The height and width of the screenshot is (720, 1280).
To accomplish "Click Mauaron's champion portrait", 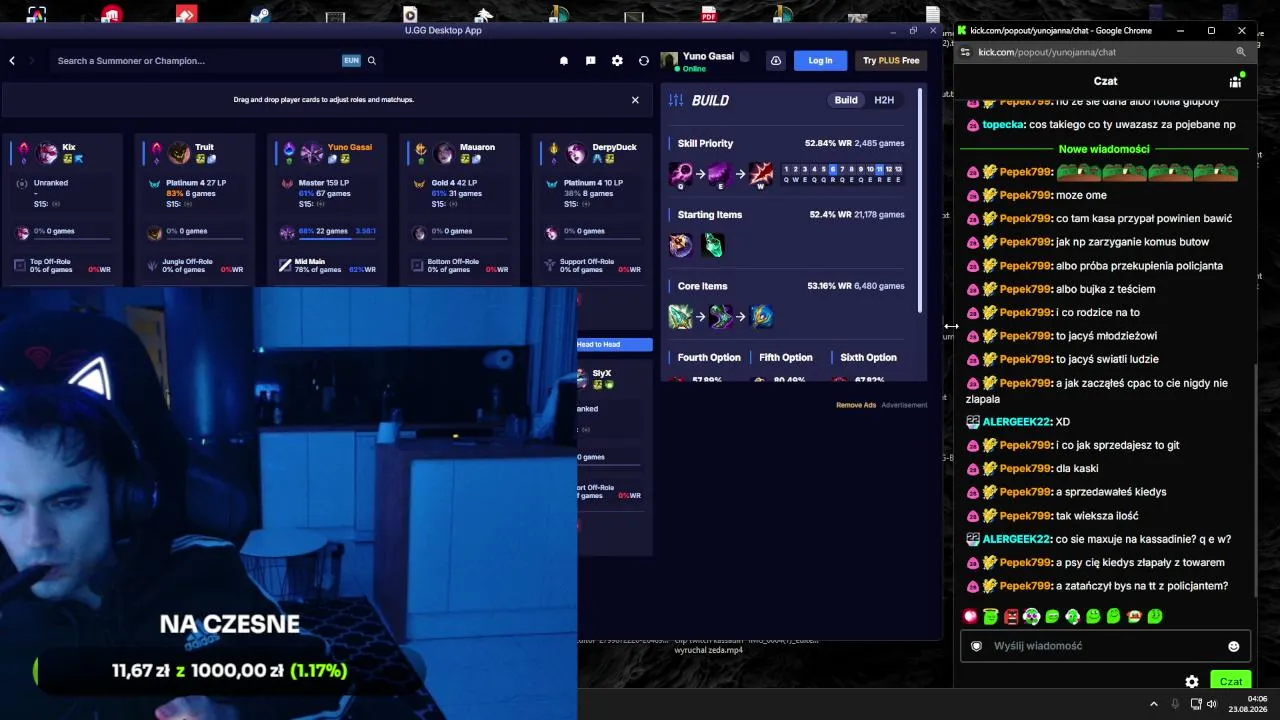I will (444, 153).
